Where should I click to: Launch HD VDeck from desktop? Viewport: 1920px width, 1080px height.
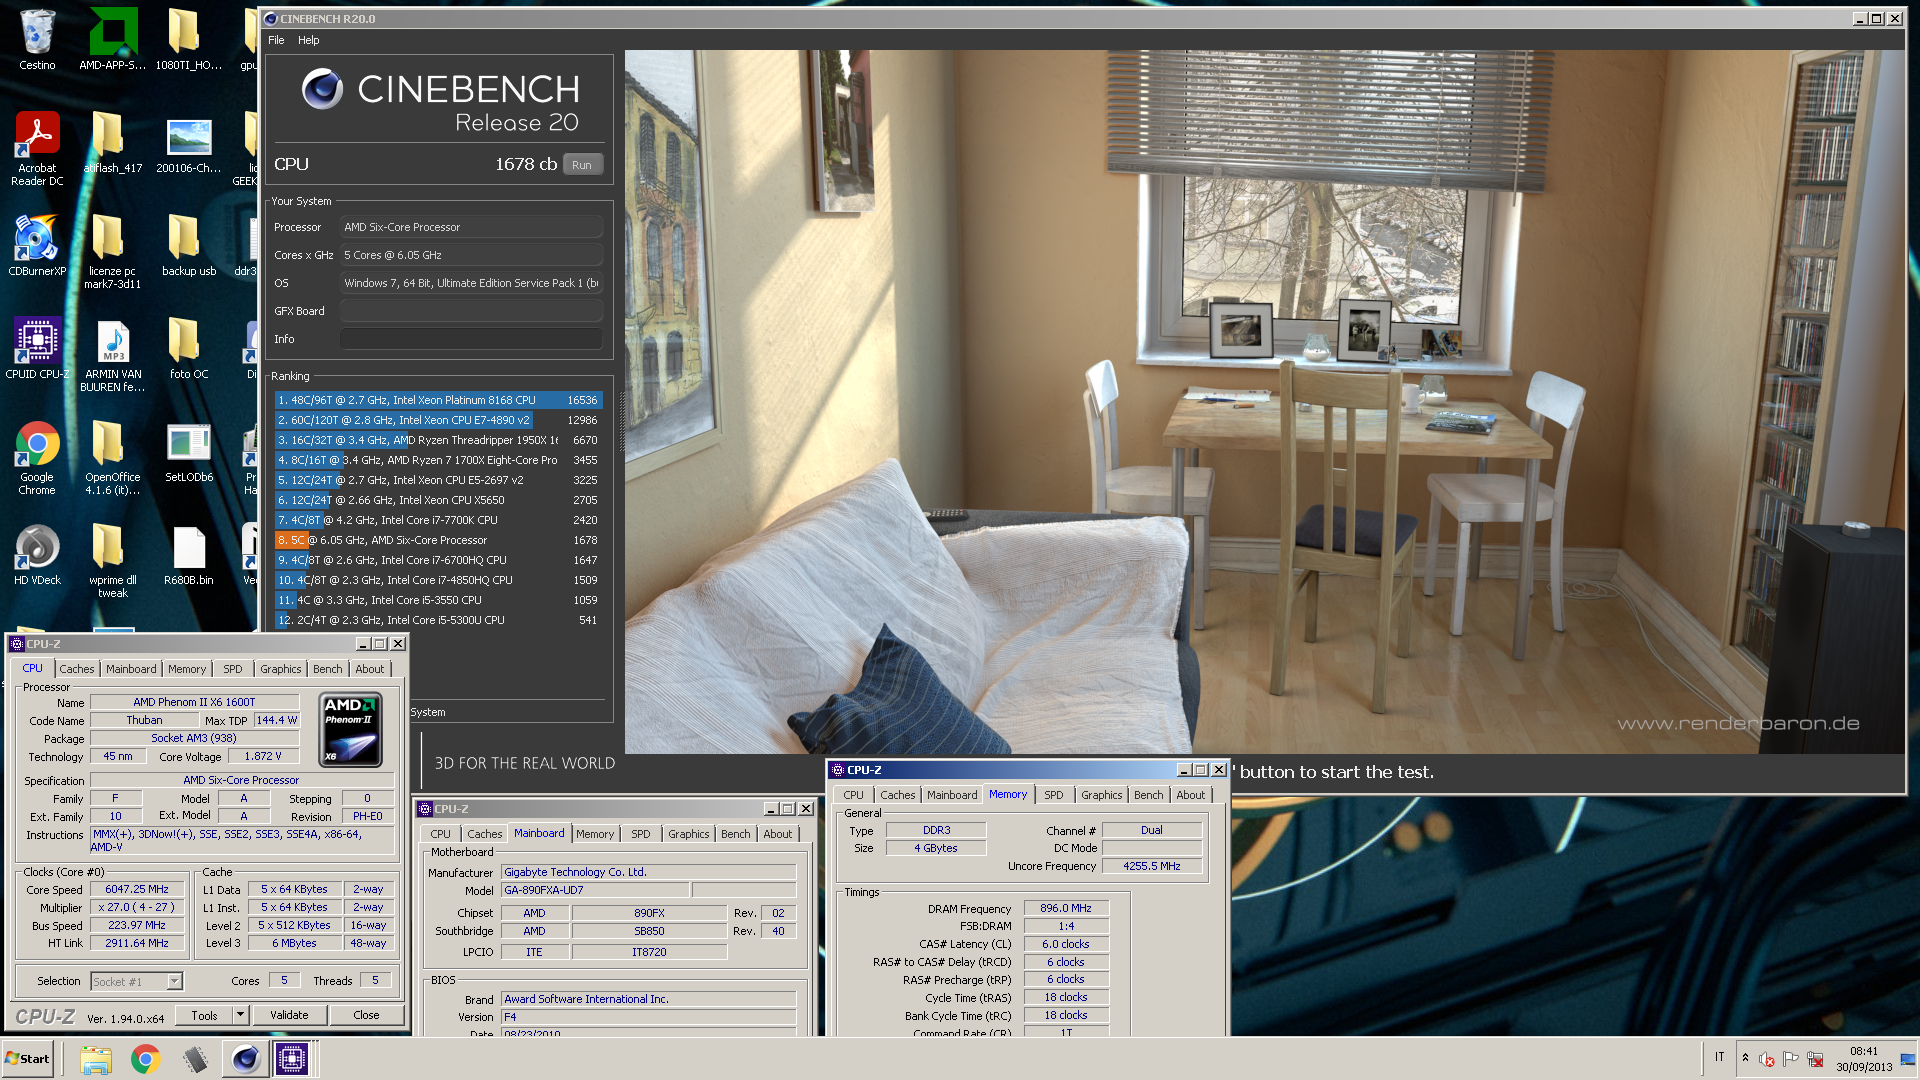pyautogui.click(x=37, y=555)
